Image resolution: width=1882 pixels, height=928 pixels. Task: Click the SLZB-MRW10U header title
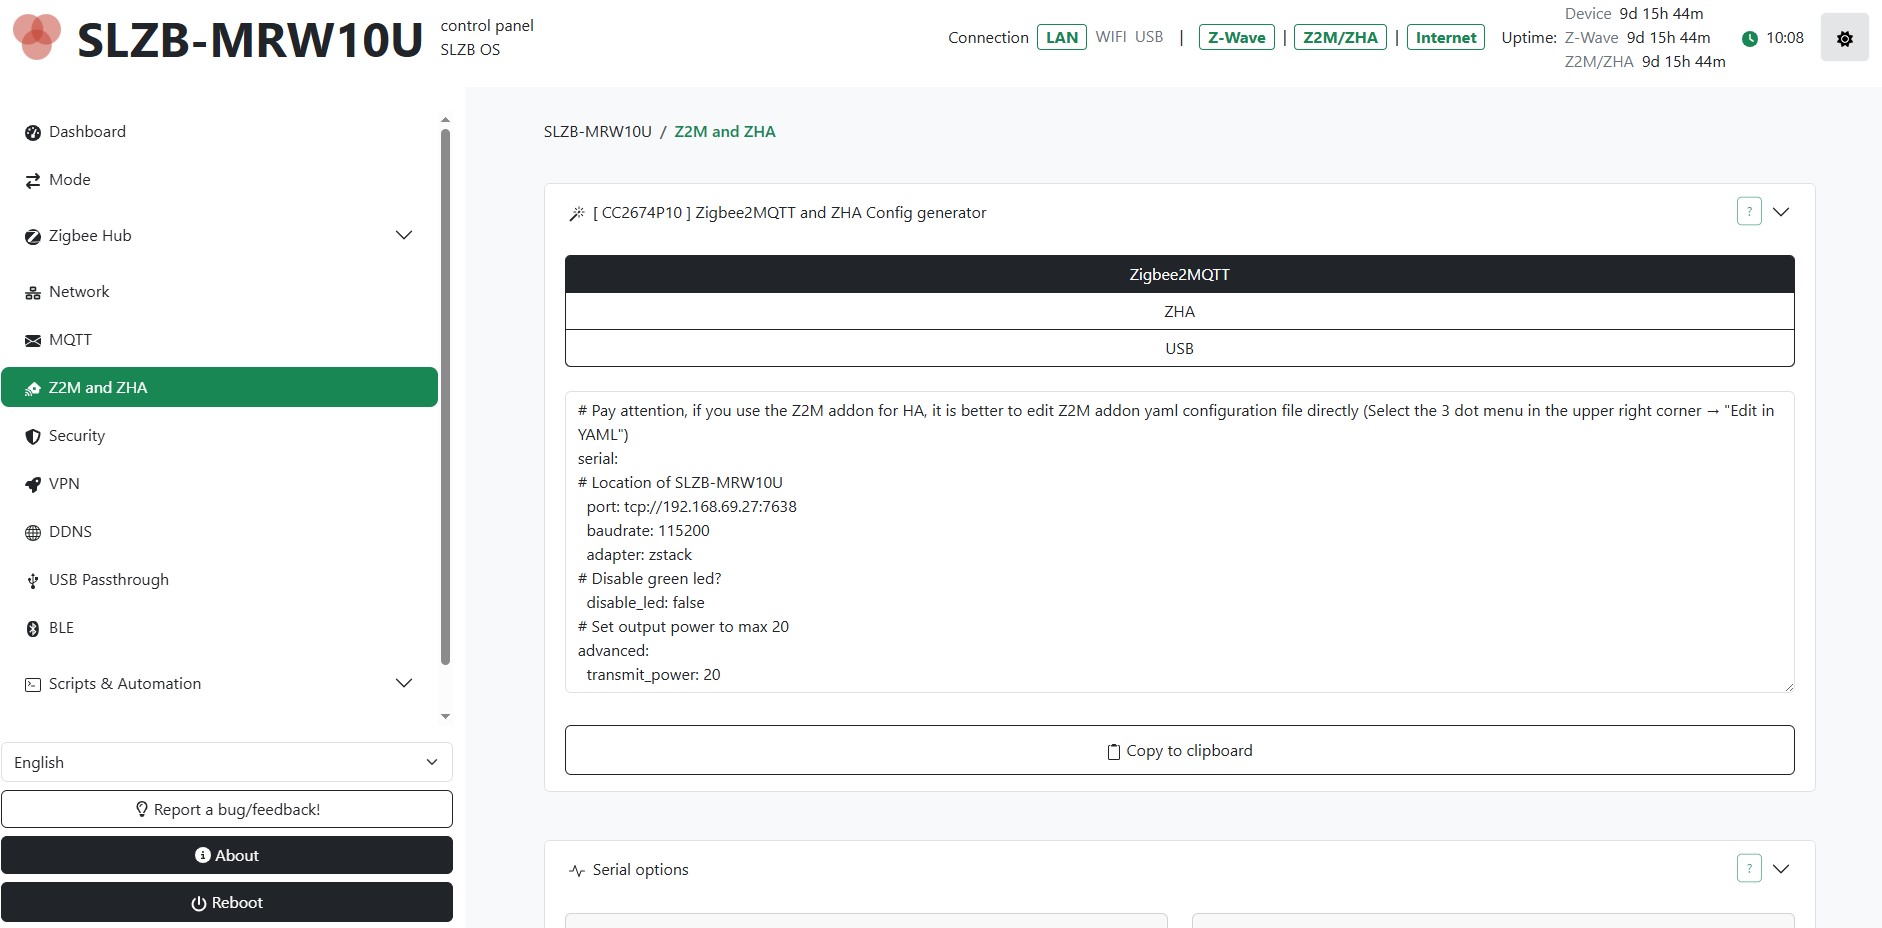pos(250,40)
